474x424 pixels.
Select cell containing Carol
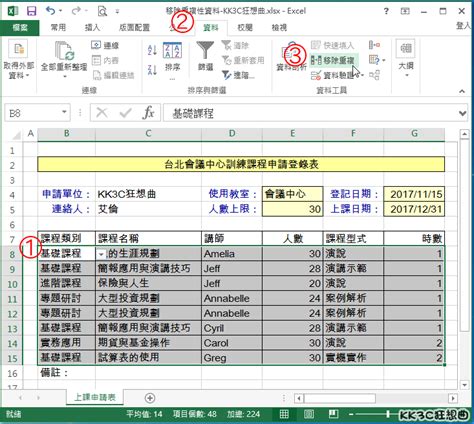click(x=232, y=343)
